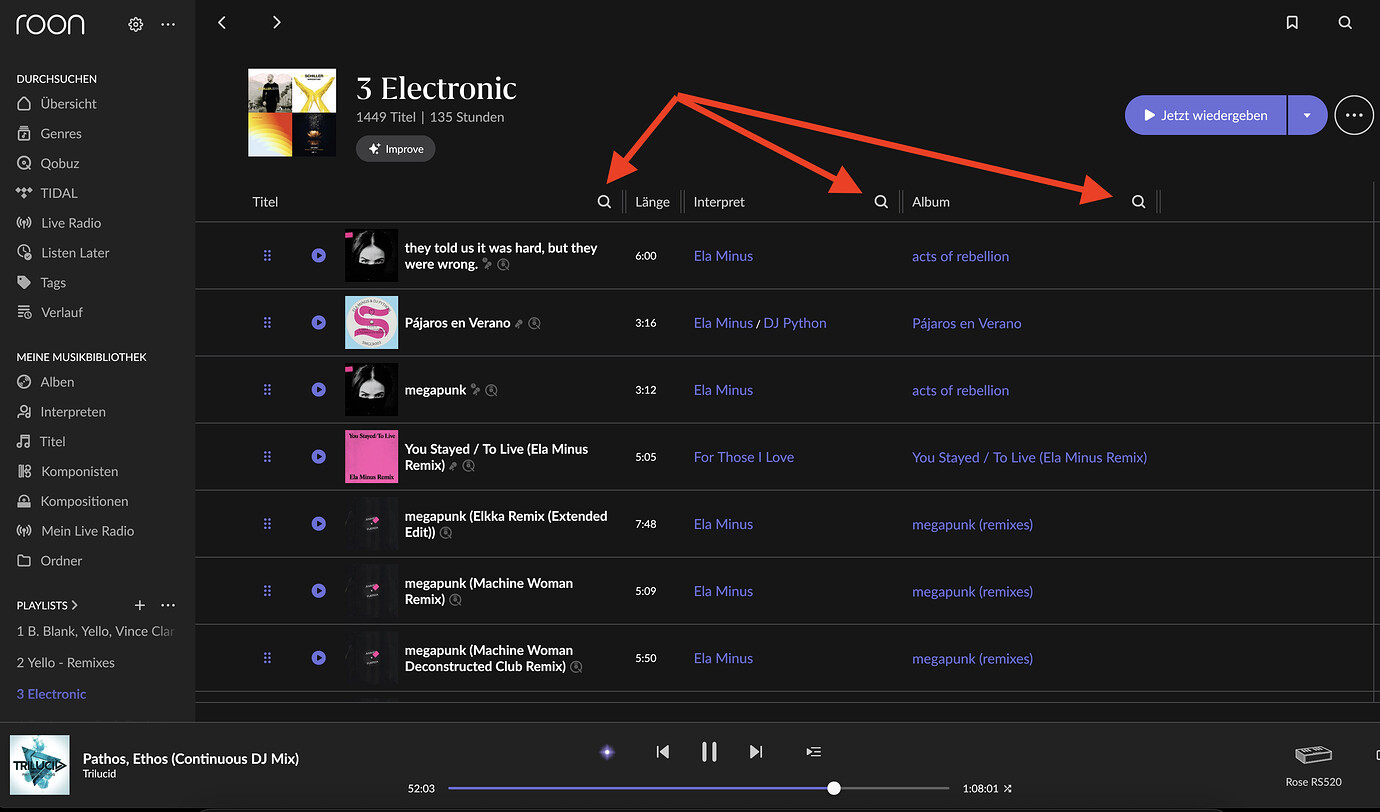Filter the Interpret column with its magnifier
This screenshot has width=1380, height=812.
[881, 202]
